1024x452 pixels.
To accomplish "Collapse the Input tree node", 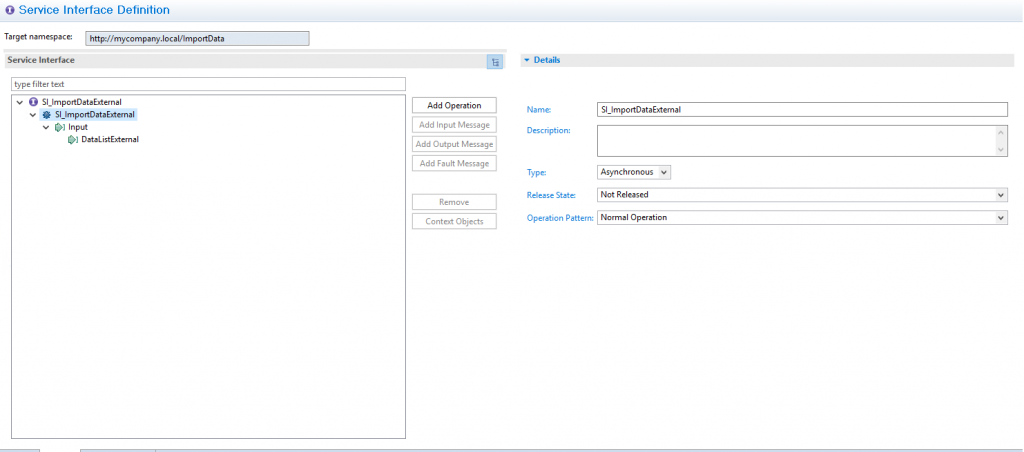I will 46,127.
